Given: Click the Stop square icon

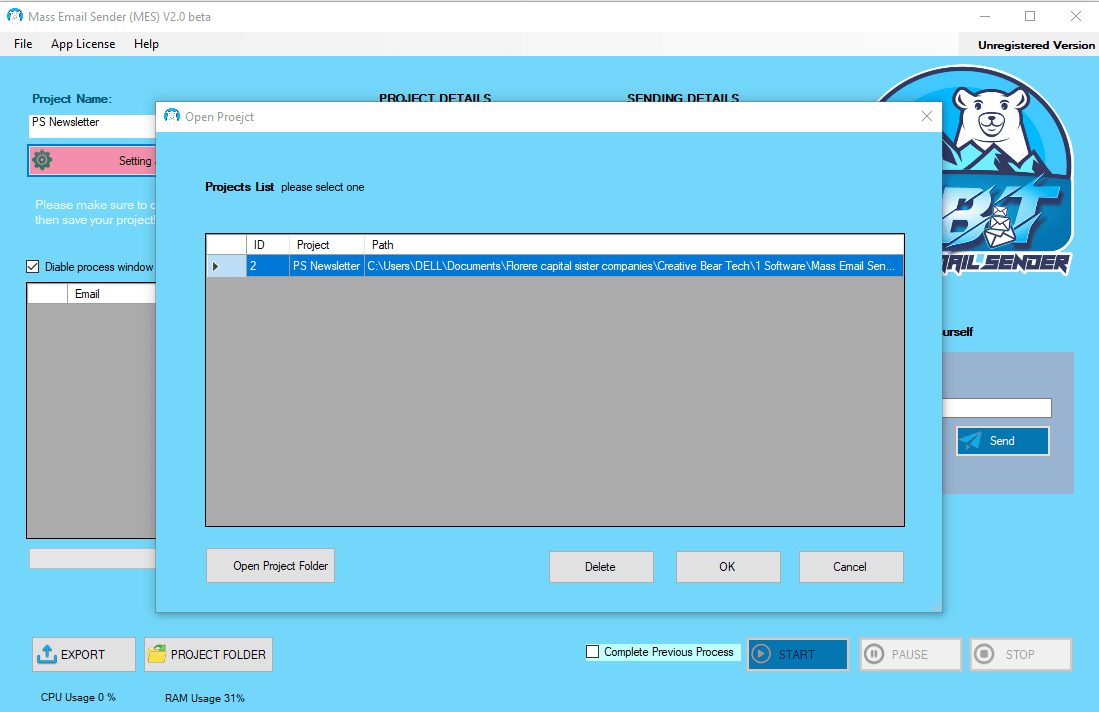Looking at the screenshot, I should pos(985,654).
